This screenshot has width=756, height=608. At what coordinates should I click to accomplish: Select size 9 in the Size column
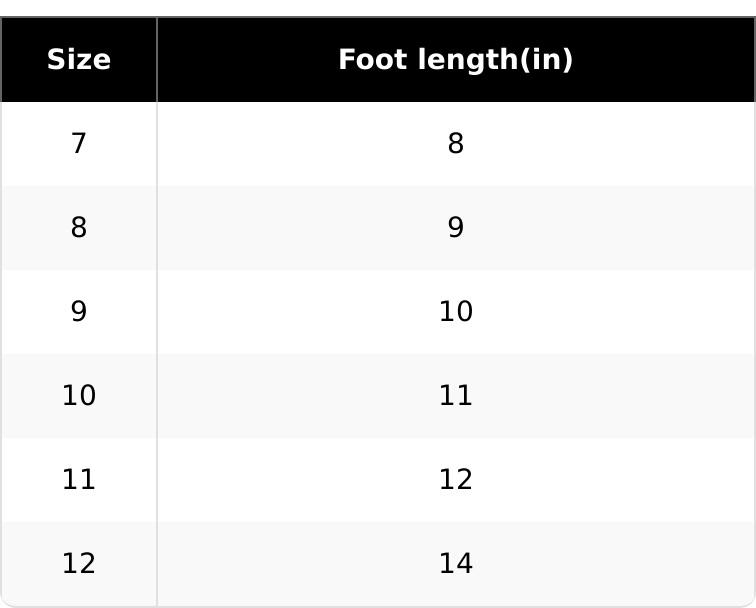pos(79,312)
